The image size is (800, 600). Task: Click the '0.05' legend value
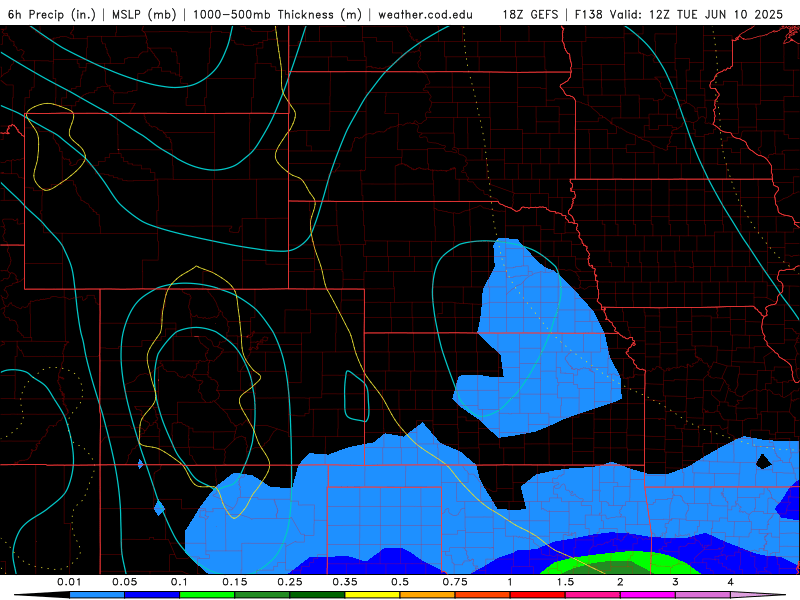click(x=124, y=582)
